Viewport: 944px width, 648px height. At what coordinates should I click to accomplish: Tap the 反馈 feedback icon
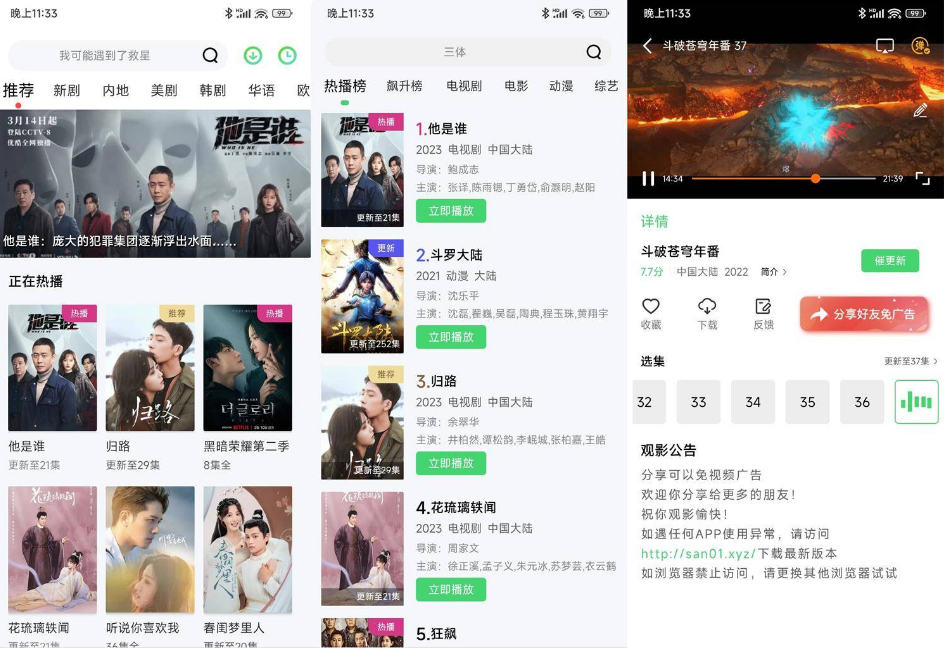pos(763,307)
